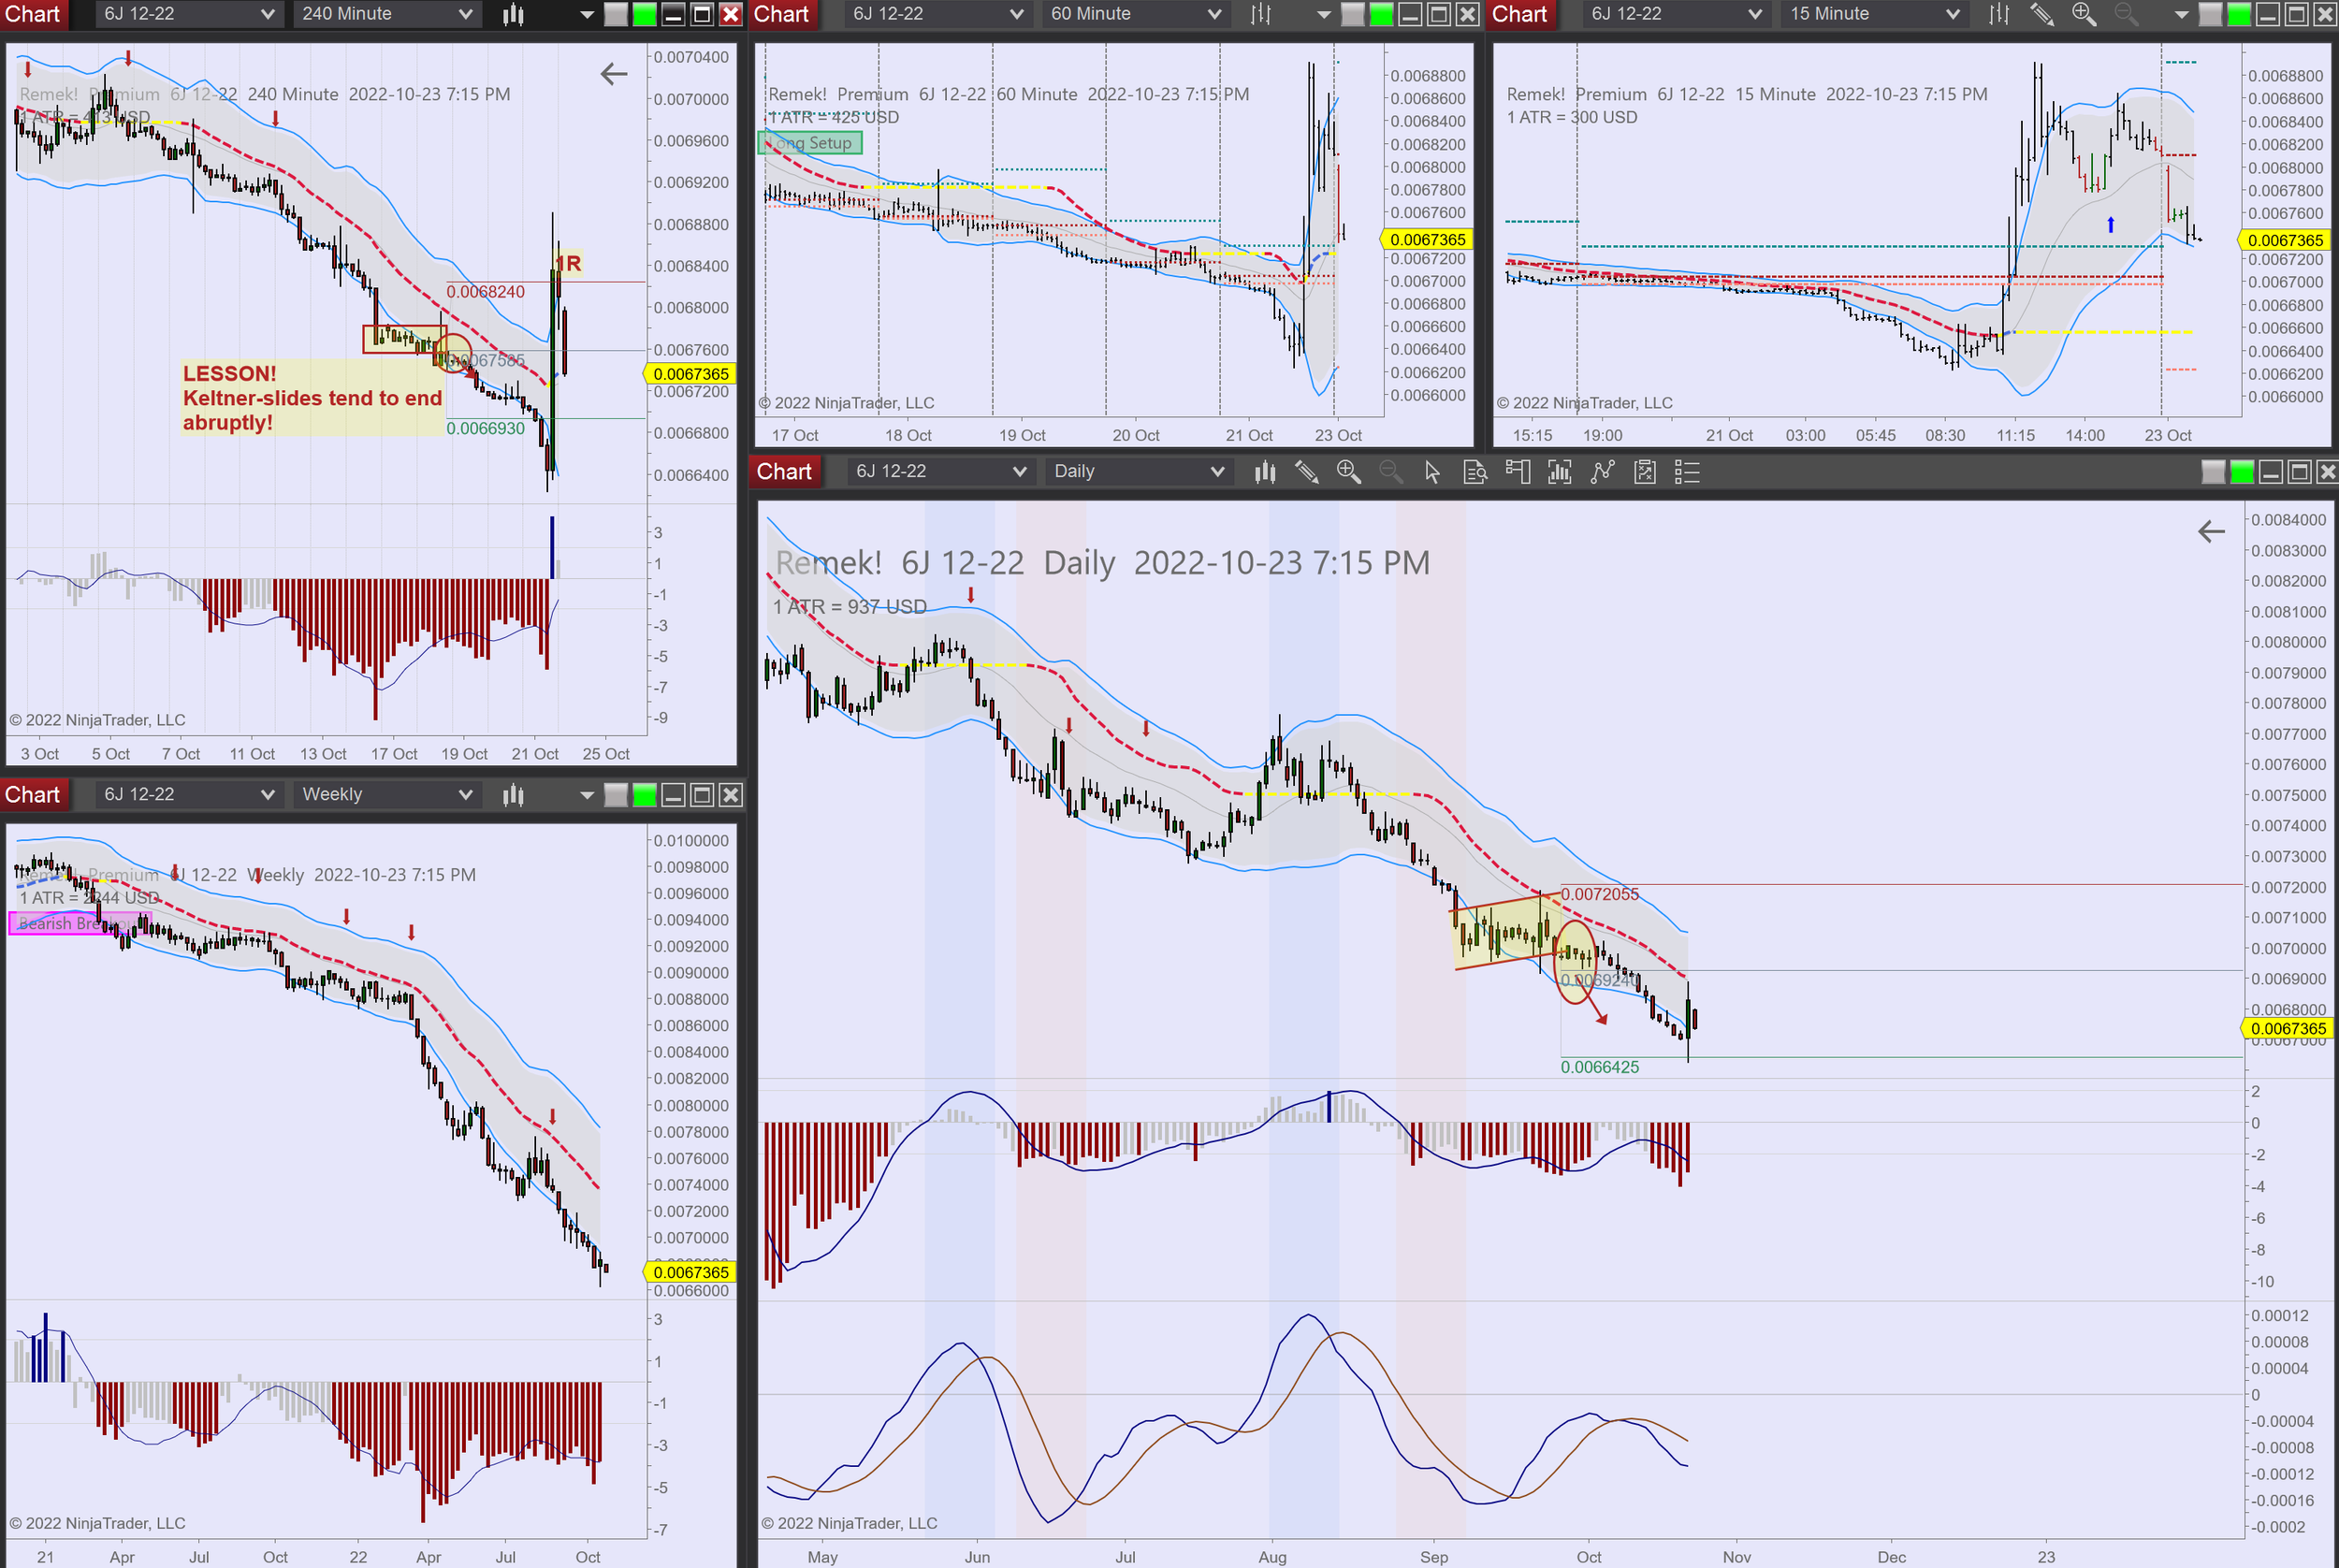Click green link button on 240 Minute chart
This screenshot has height=1568, width=2339.
pyautogui.click(x=645, y=14)
